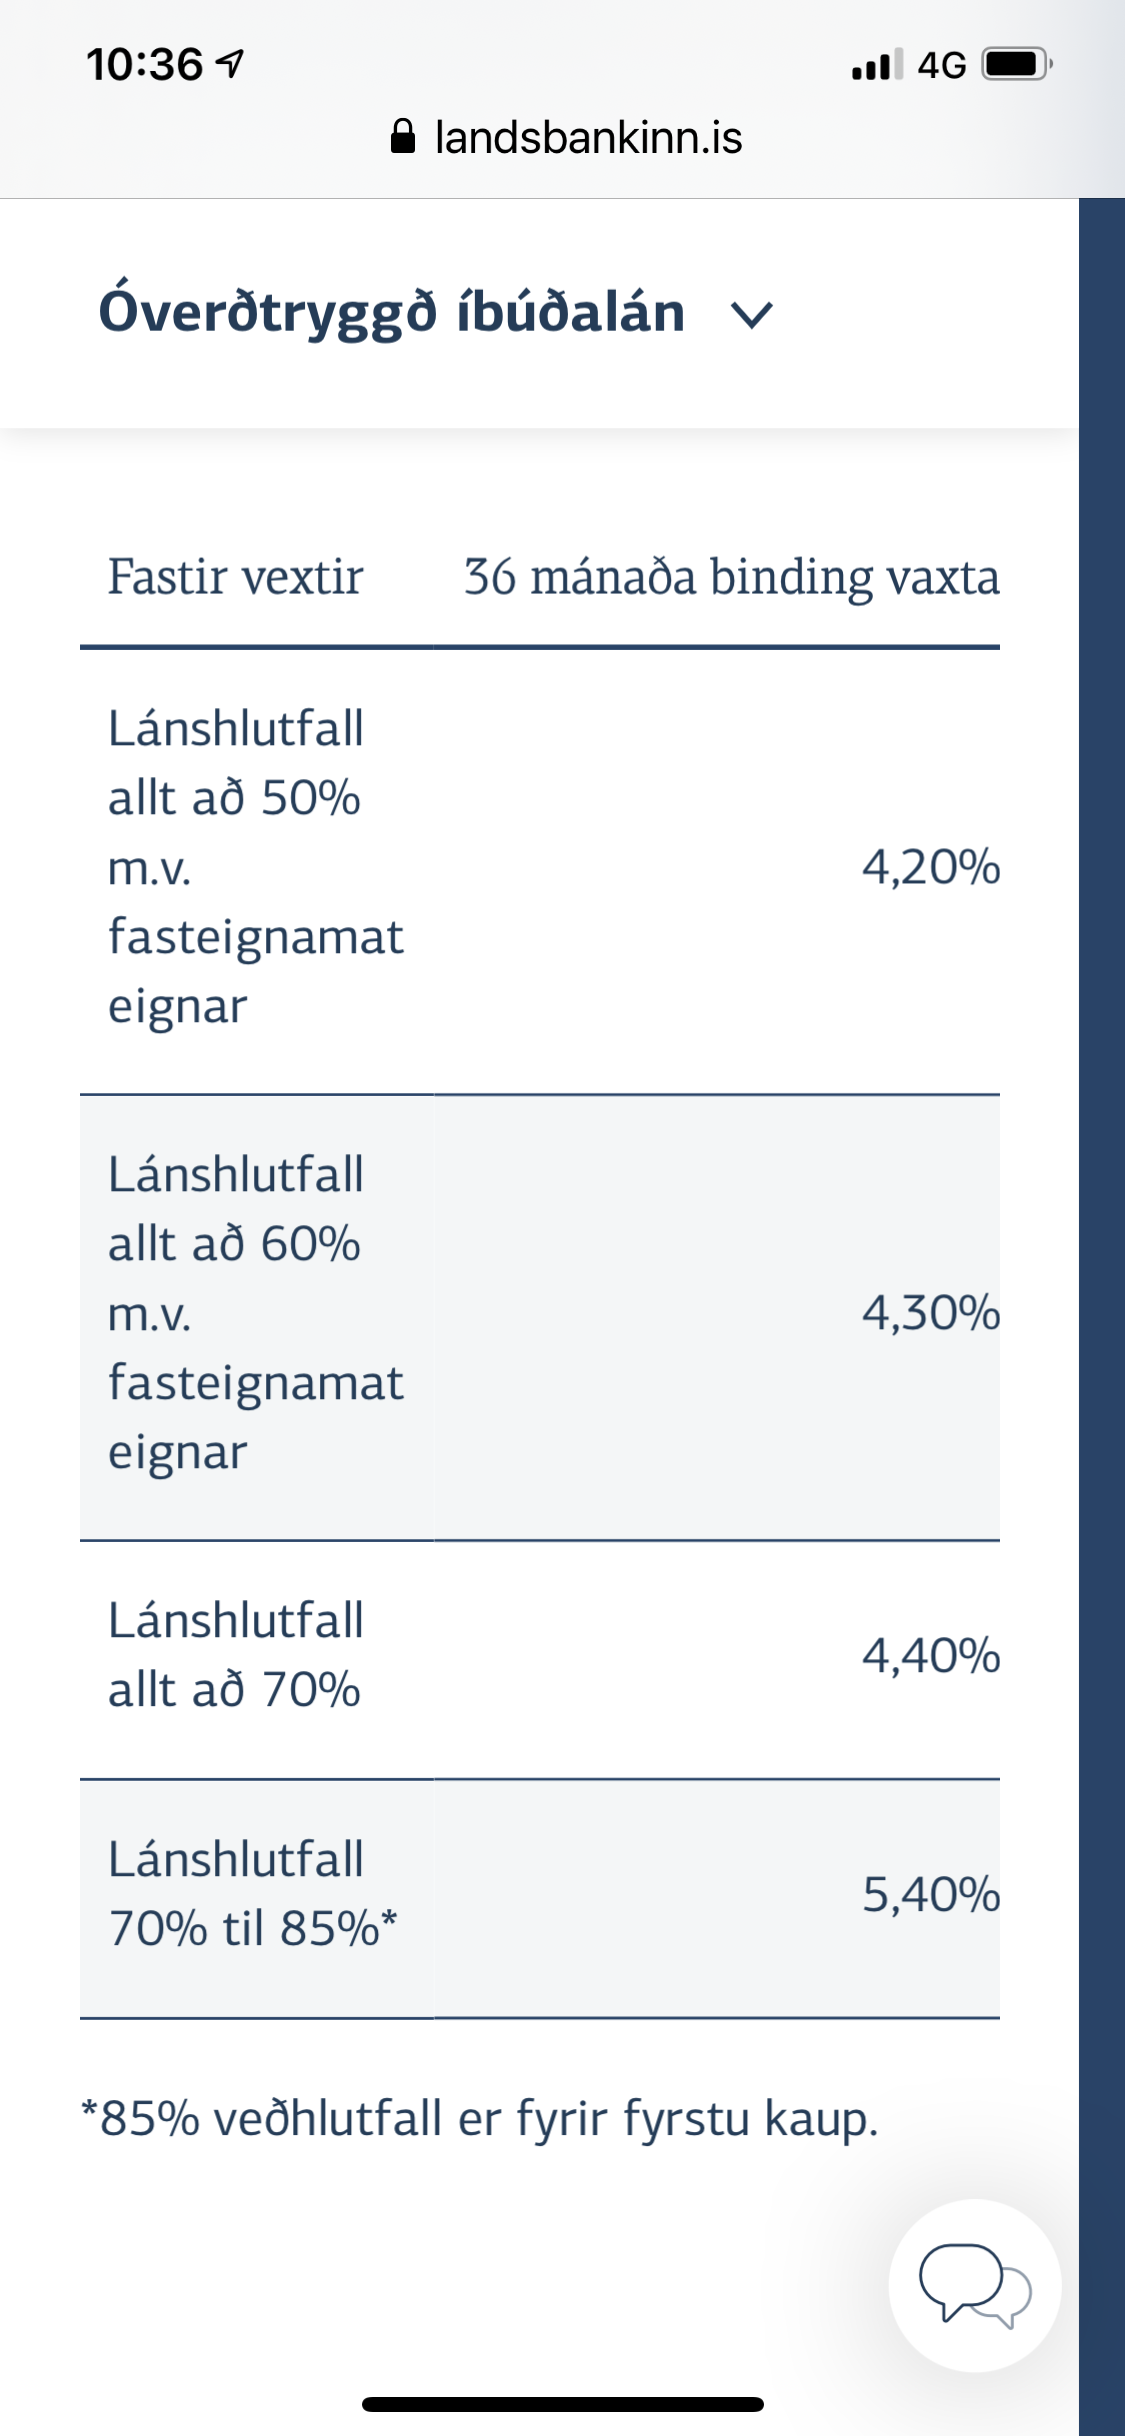
Task: Click the 5,40% interest rate value
Action: pos(930,1895)
